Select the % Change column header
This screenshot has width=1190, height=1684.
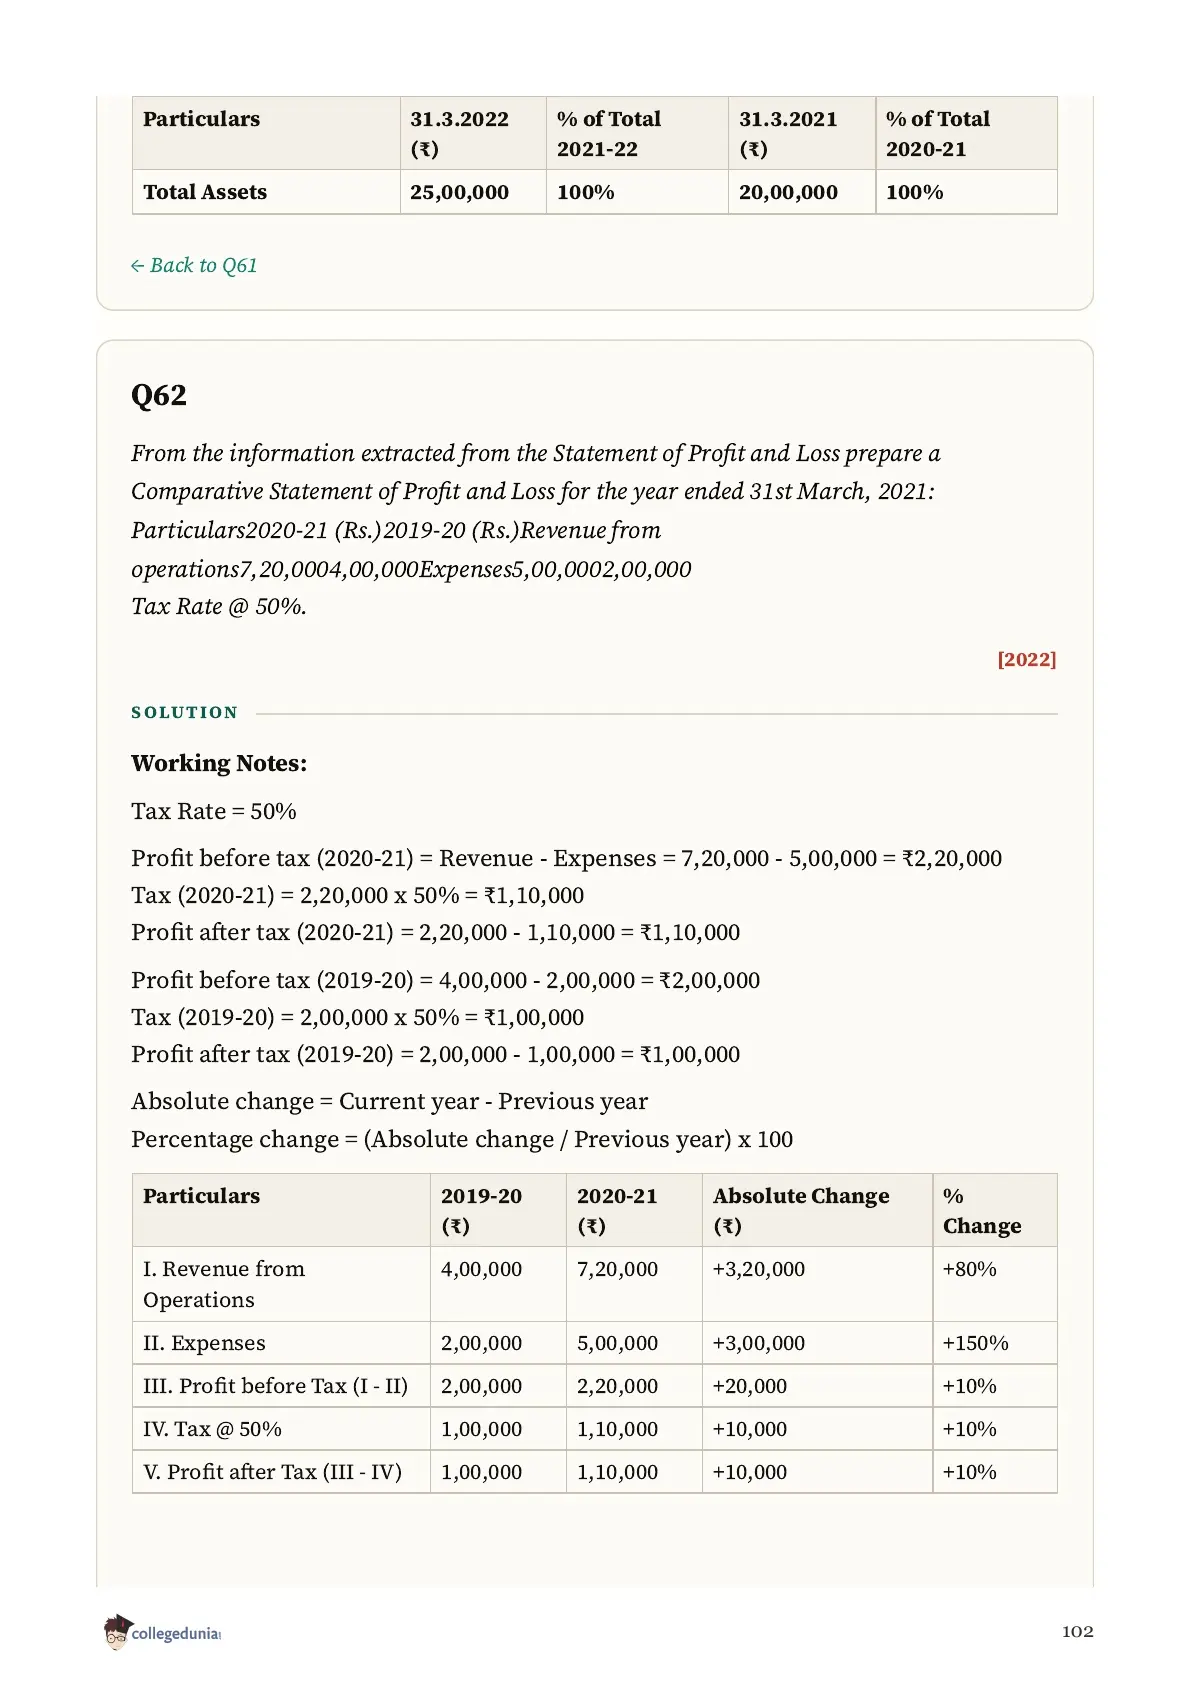click(981, 1210)
